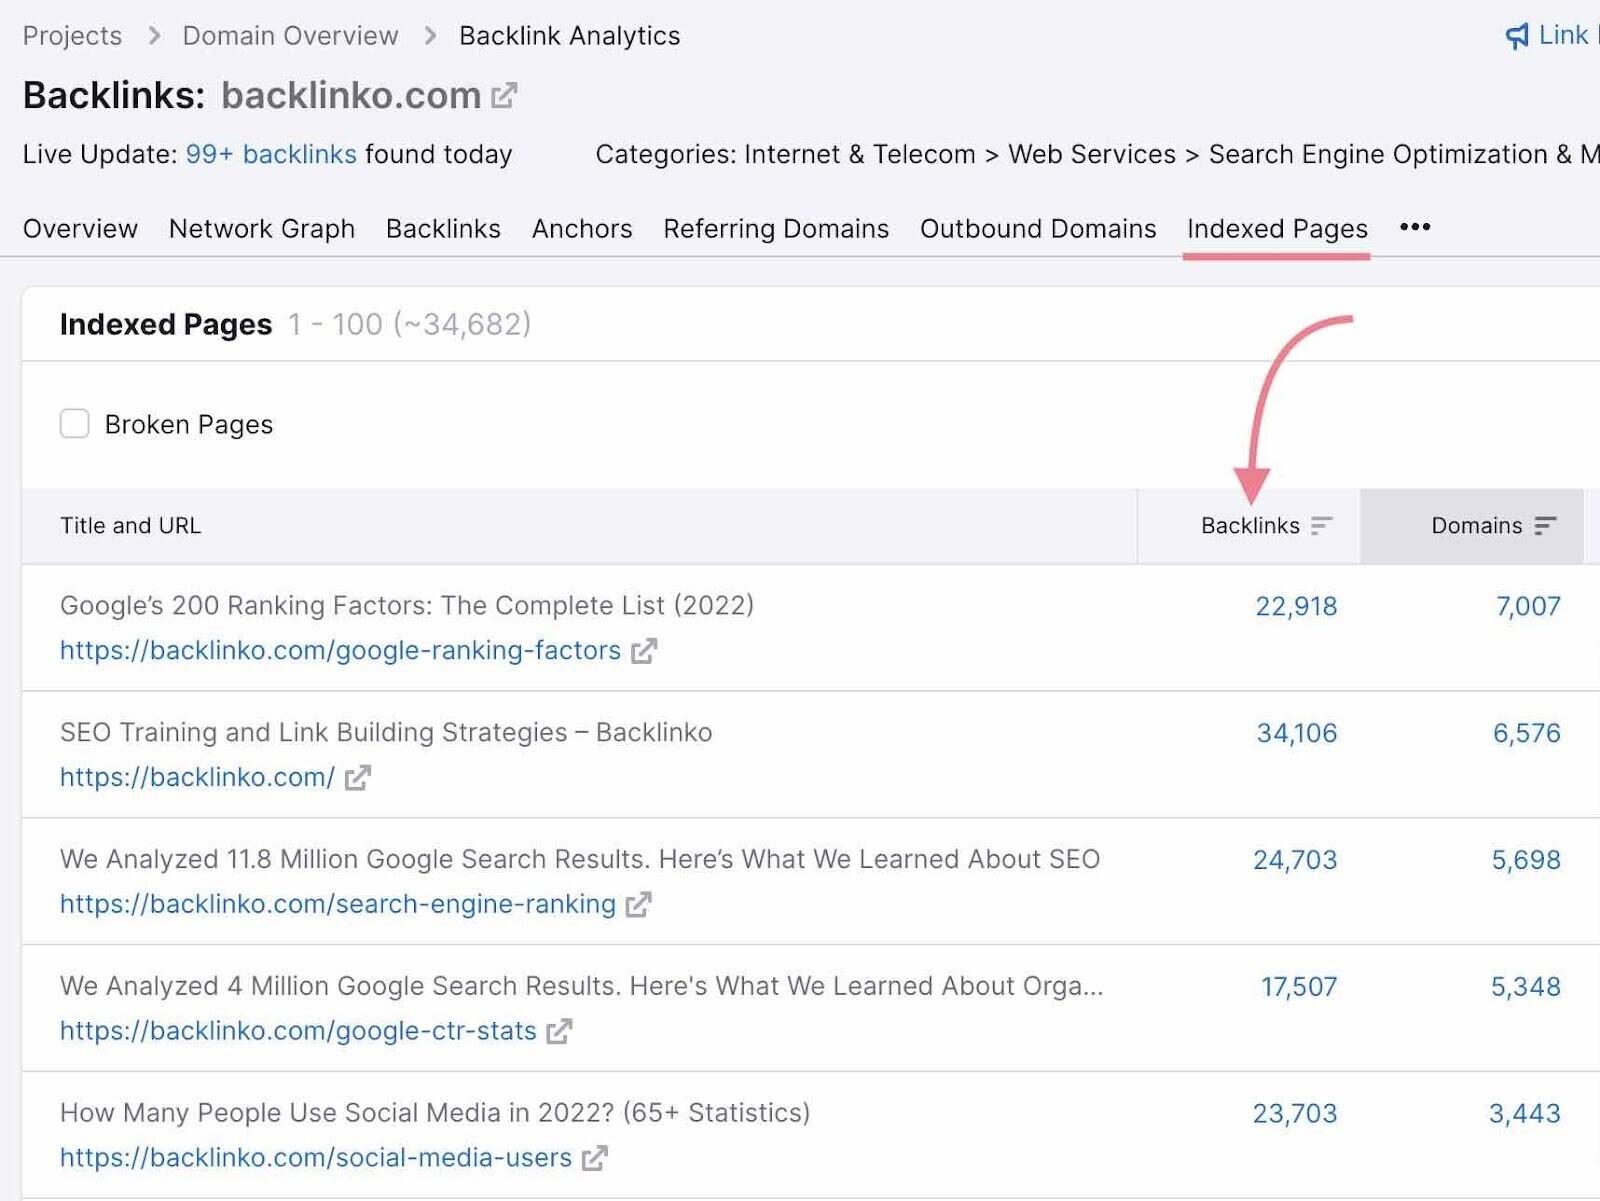The height and width of the screenshot is (1201, 1600).
Task: Open external link icon beside https://backlinko.com/
Action: coord(358,778)
